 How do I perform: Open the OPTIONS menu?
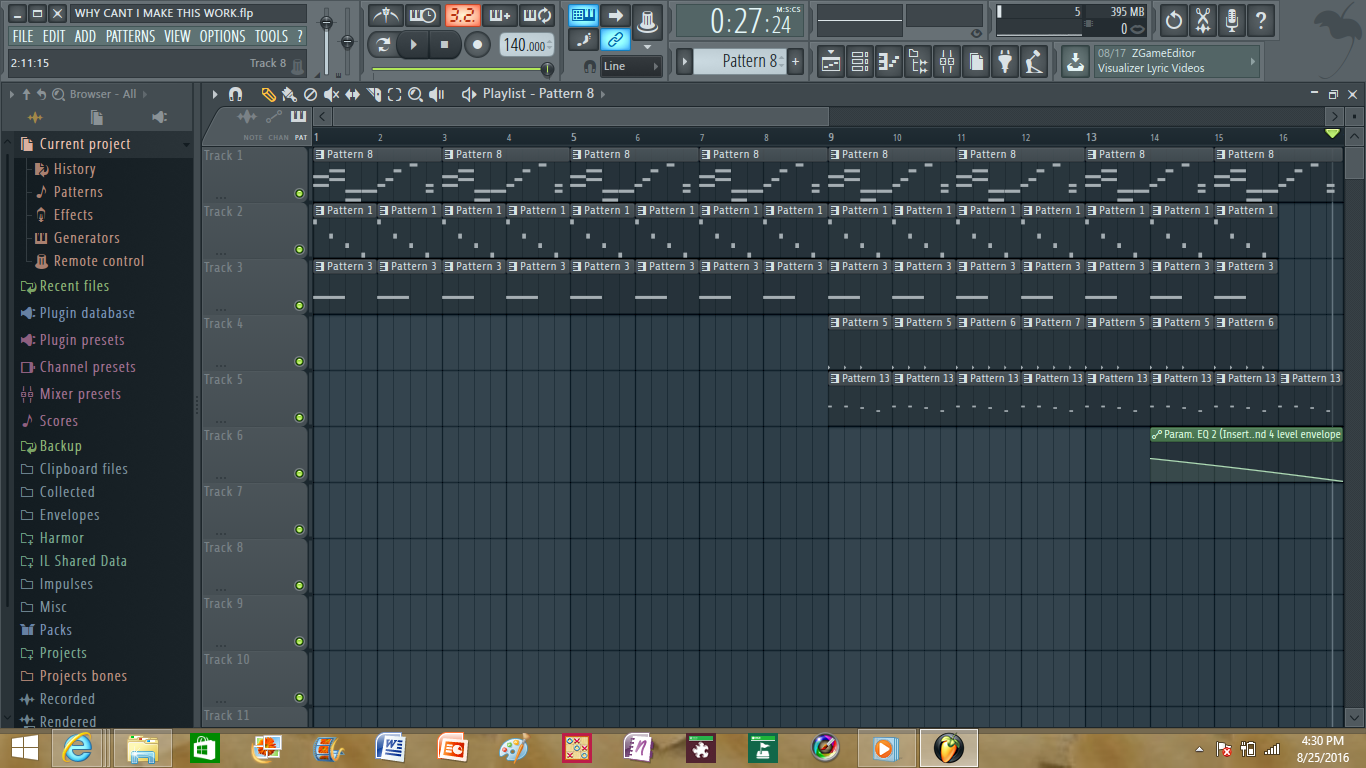coord(222,36)
